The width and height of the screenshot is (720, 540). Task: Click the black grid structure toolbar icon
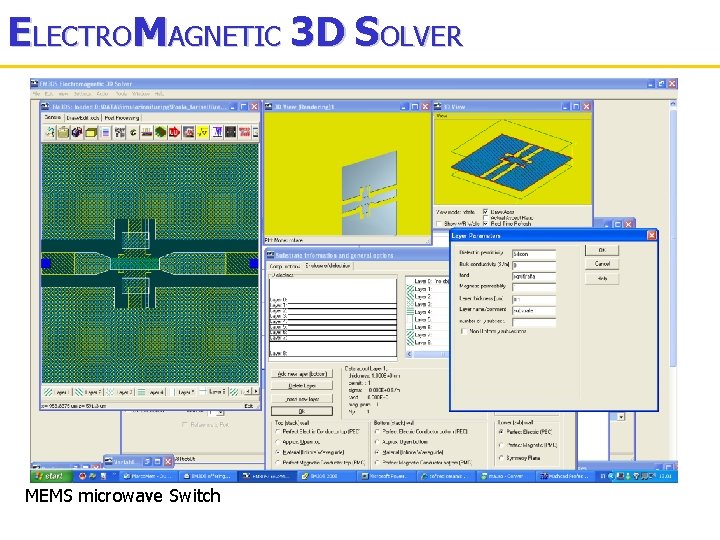[x=119, y=133]
